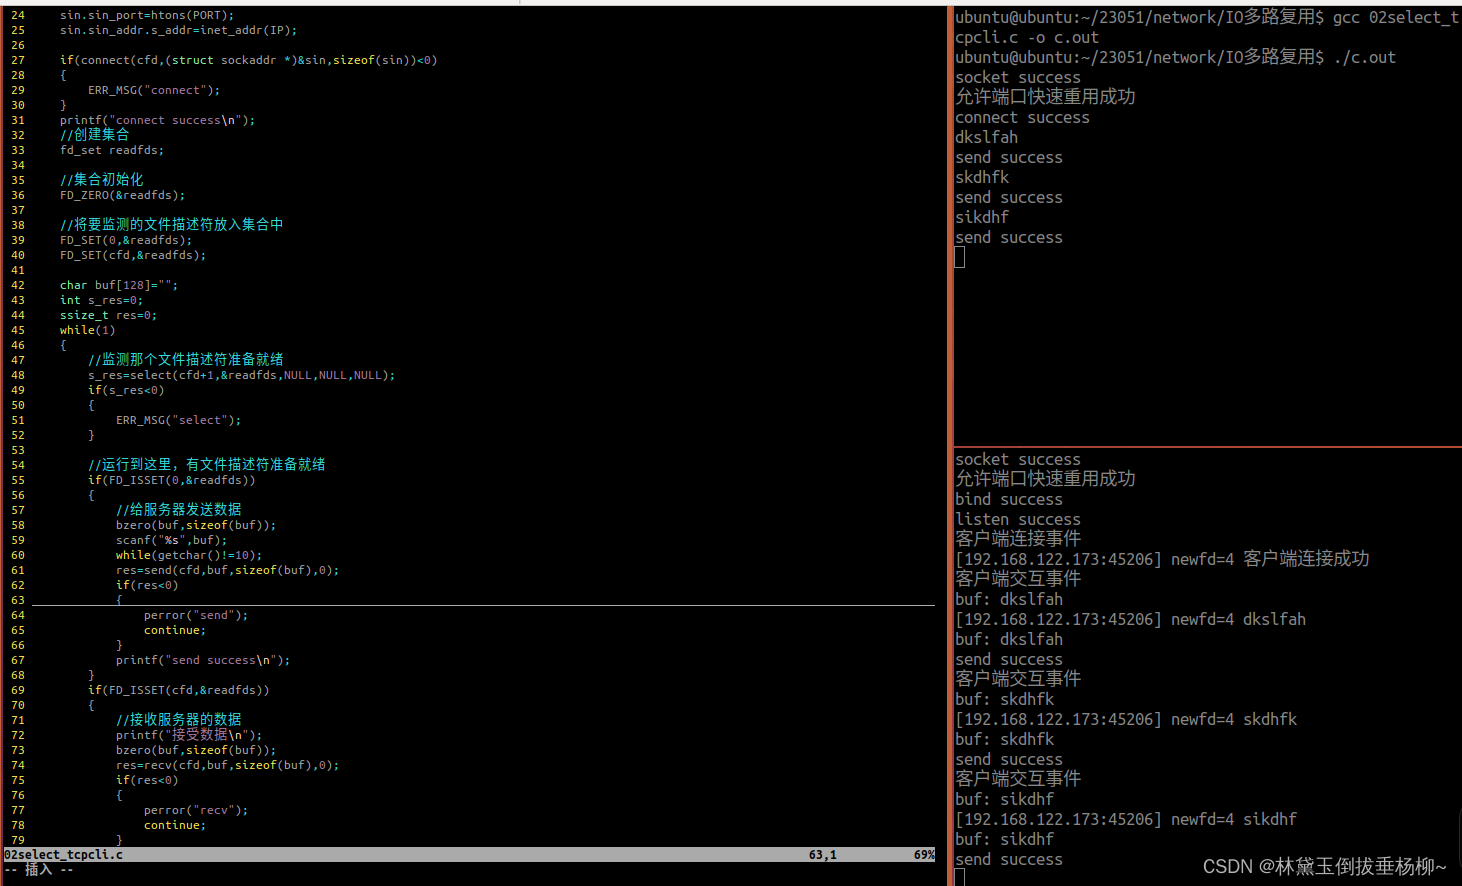Click 'connect success' in the top terminal
1462x886 pixels.
[x=1022, y=117]
